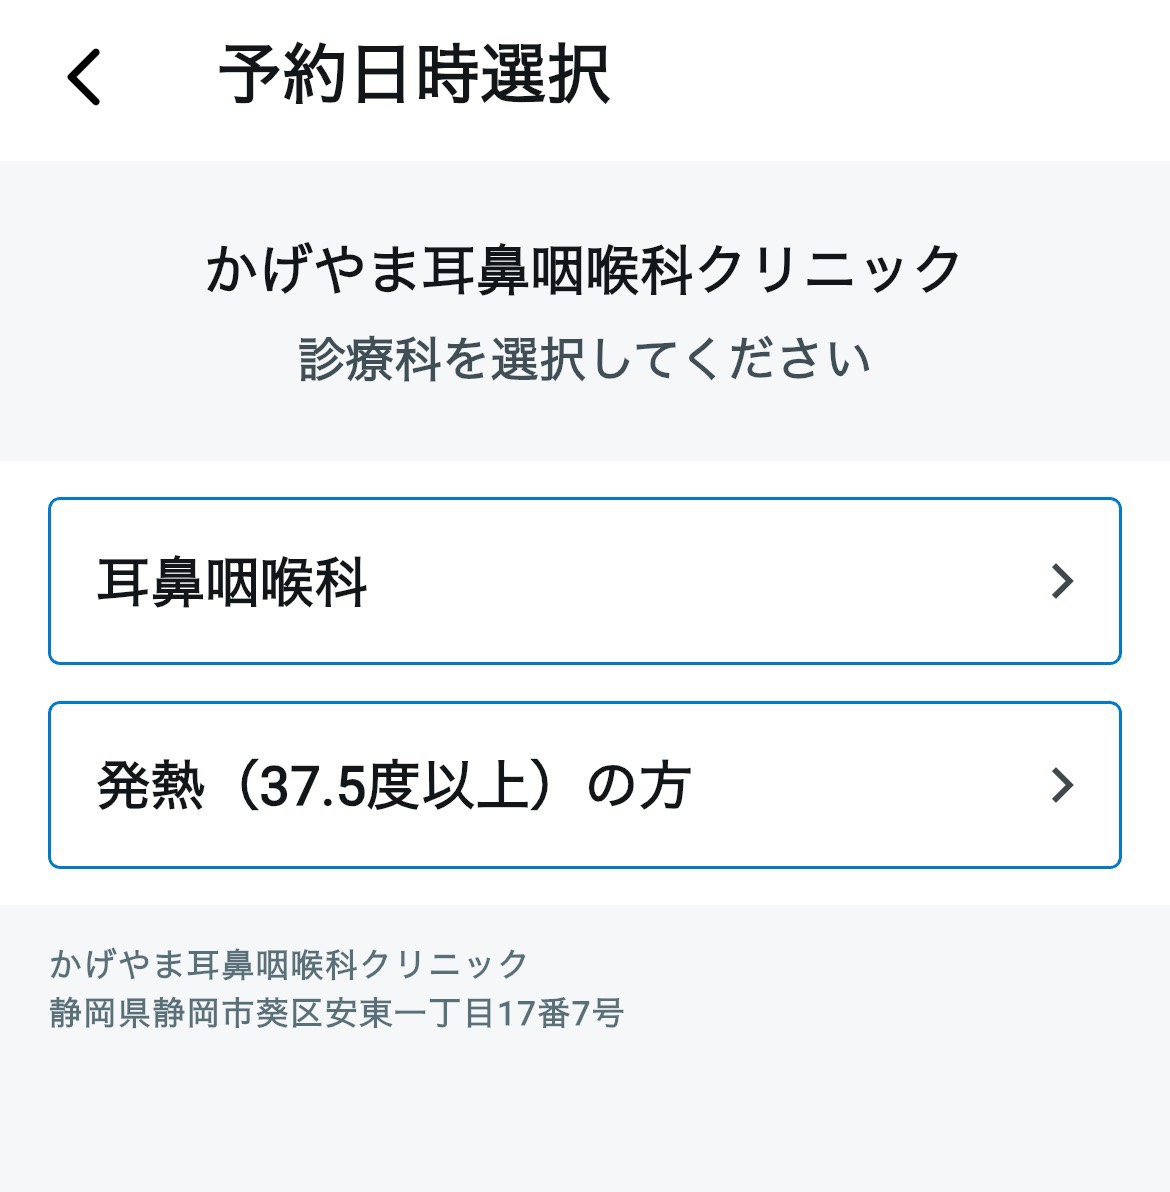1170x1192 pixels.
Task: Click the chevron on the 耳鼻咽喉科 row
Action: coord(1062,581)
